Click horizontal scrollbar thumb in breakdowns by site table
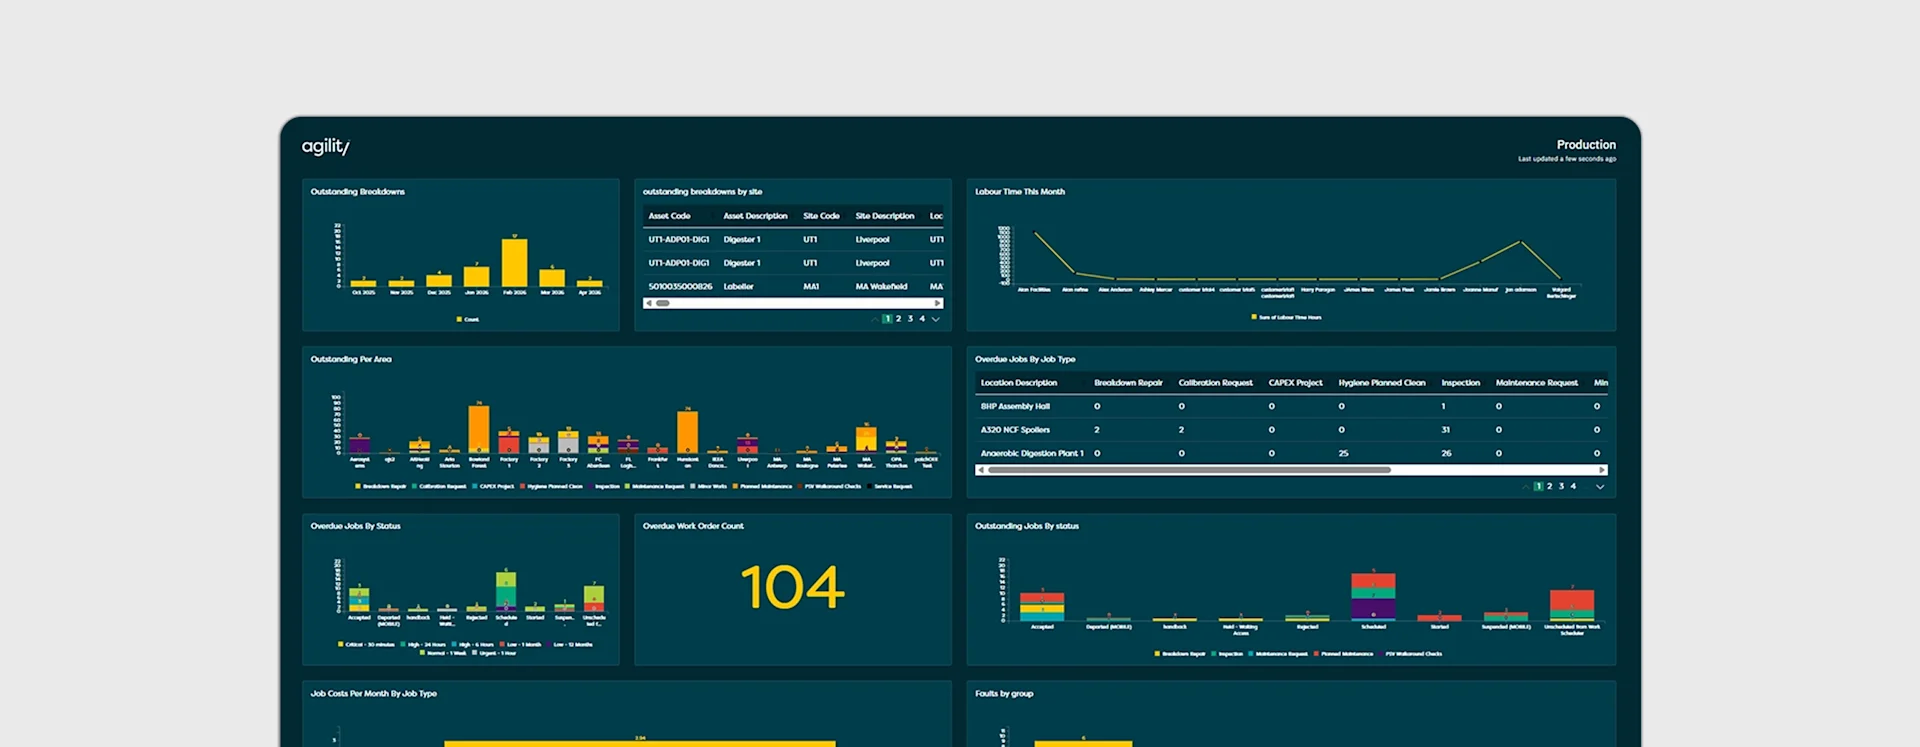This screenshot has height=747, width=1920. pyautogui.click(x=663, y=303)
